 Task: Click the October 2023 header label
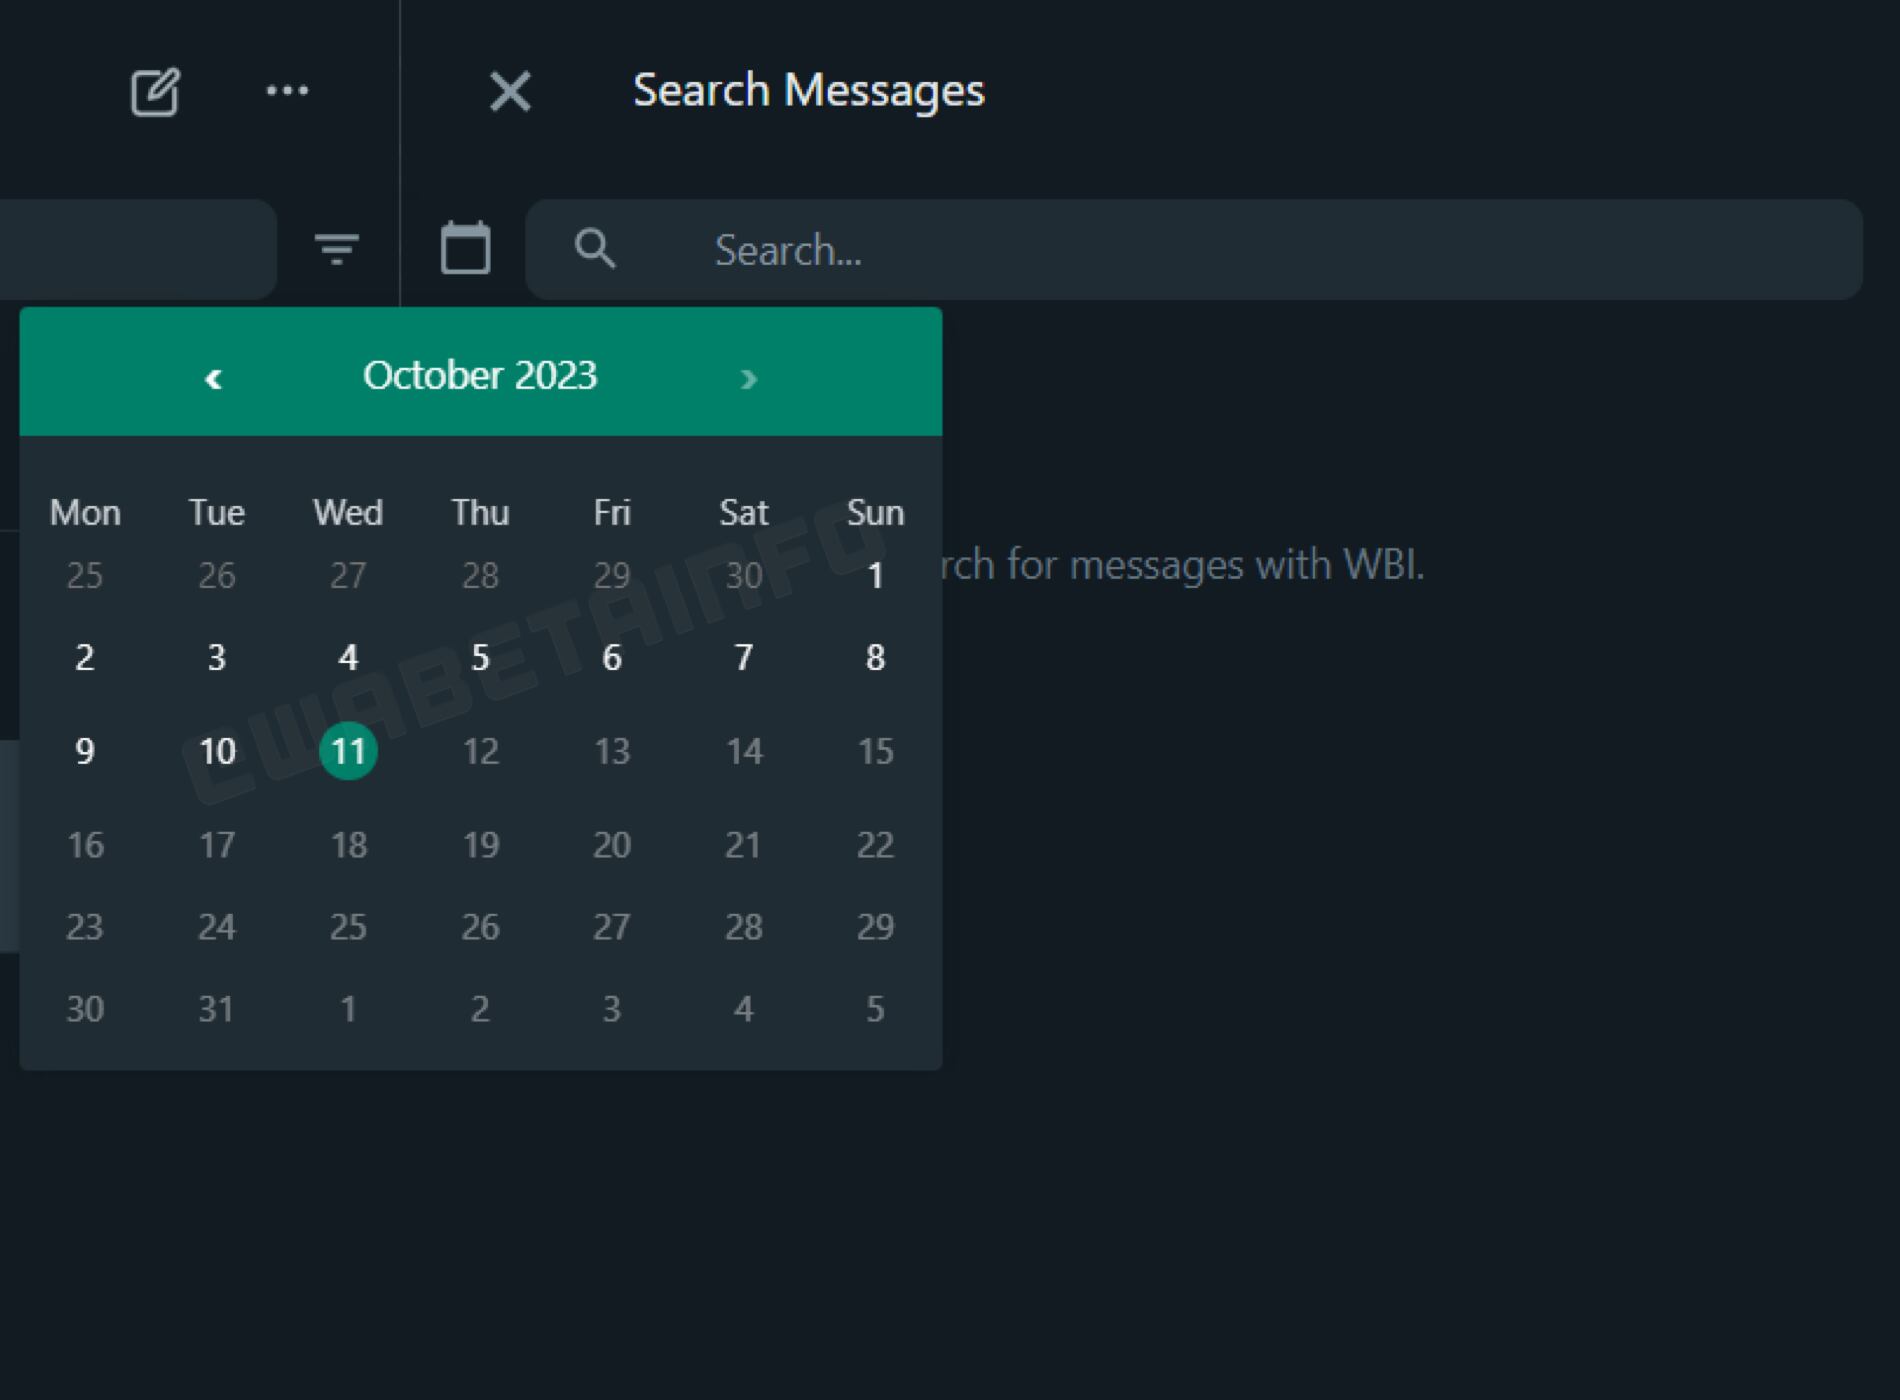[x=479, y=375]
